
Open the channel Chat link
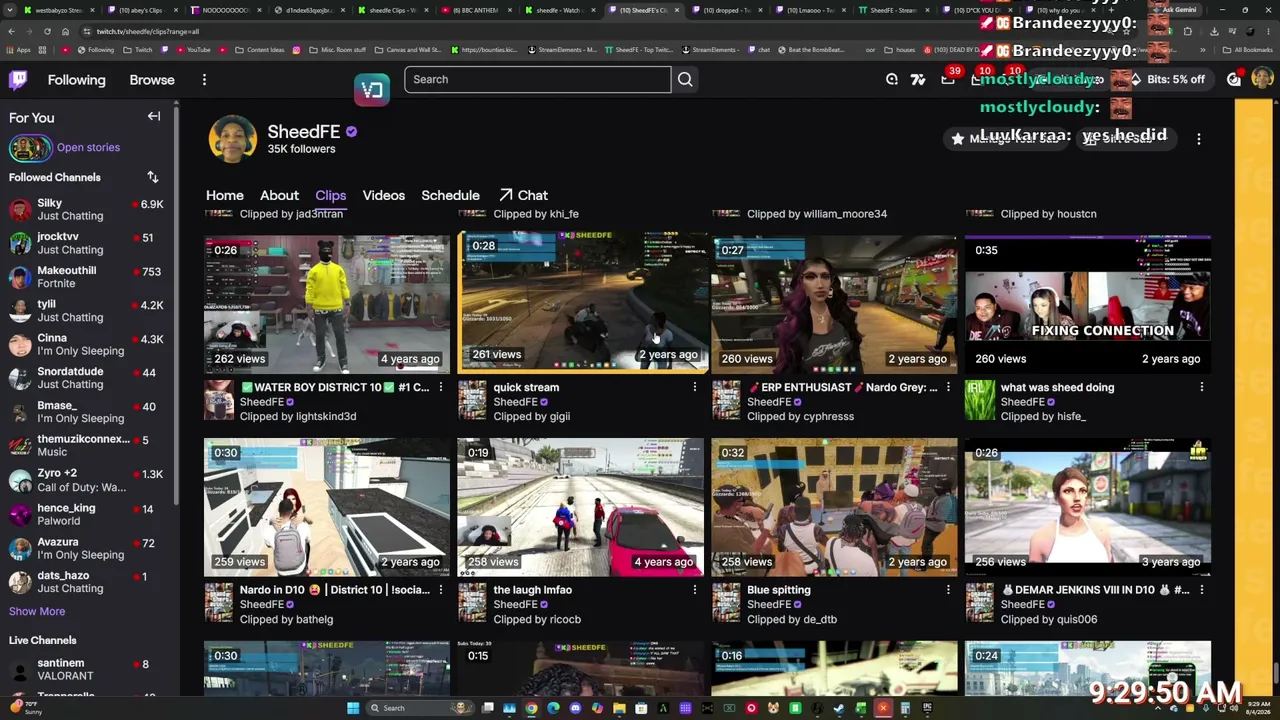pos(523,195)
